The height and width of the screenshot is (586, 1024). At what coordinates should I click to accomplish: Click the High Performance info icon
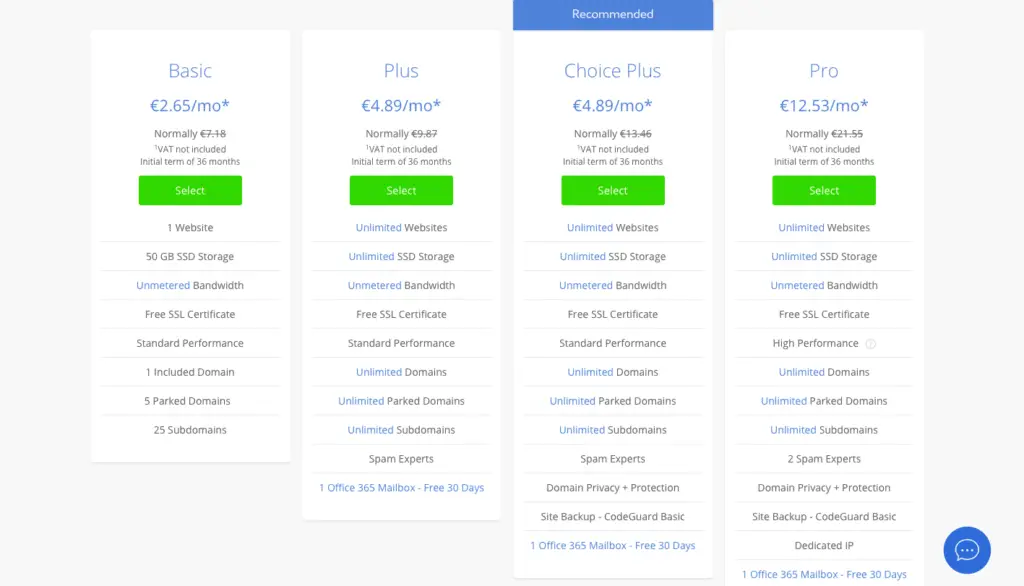tap(871, 344)
